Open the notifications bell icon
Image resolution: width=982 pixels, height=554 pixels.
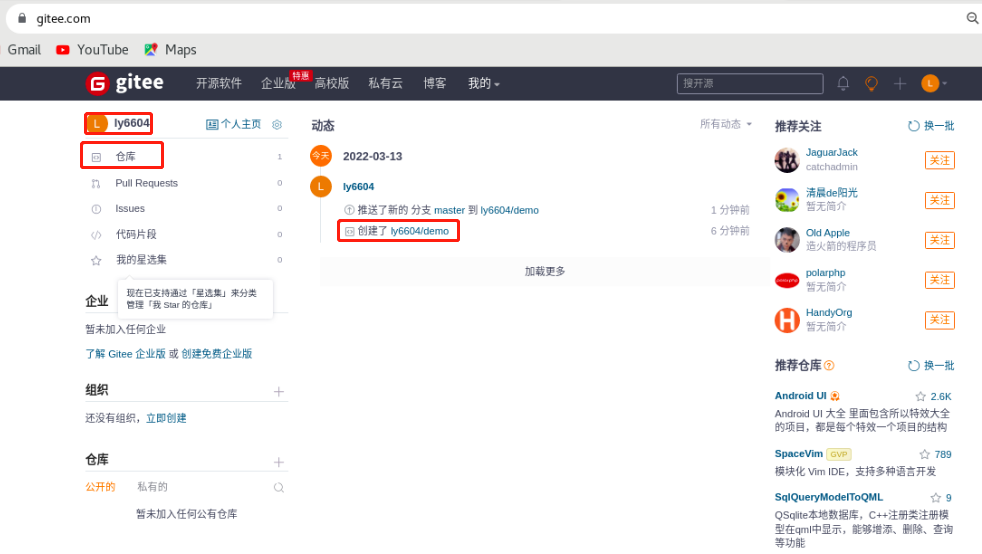843,83
